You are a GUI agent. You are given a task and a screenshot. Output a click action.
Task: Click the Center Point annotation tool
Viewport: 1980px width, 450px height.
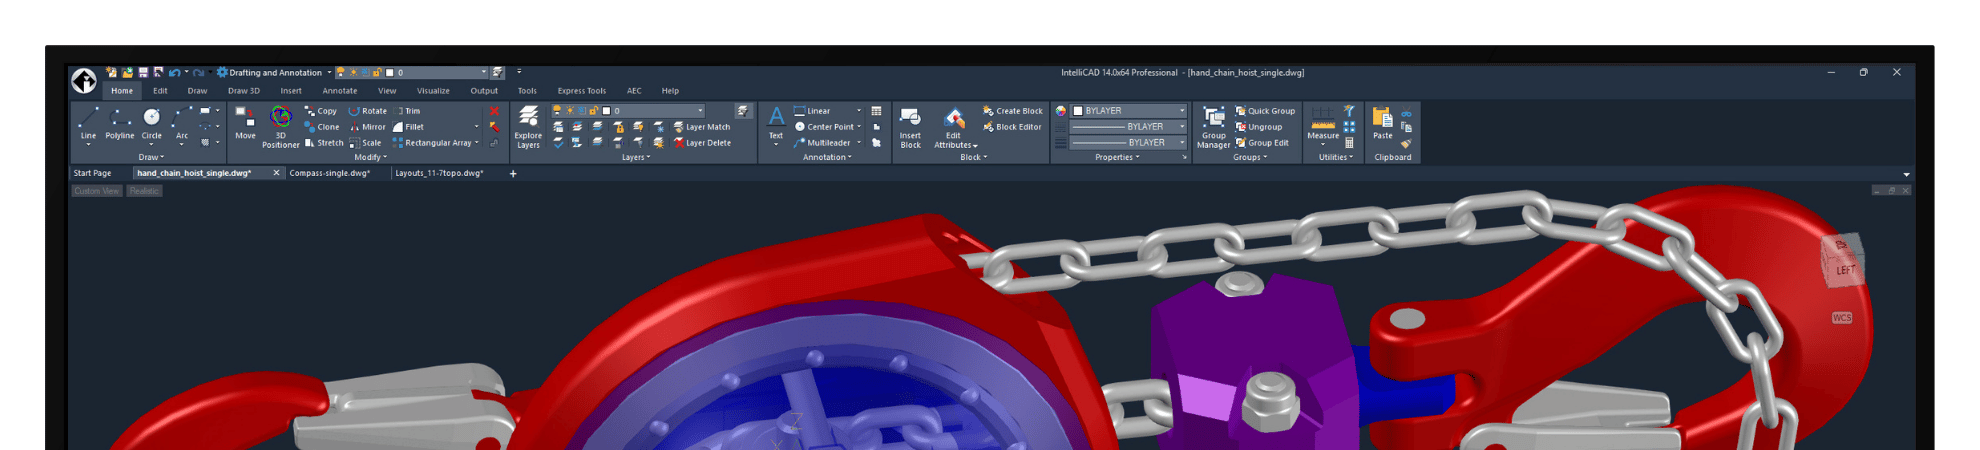pyautogui.click(x=824, y=127)
